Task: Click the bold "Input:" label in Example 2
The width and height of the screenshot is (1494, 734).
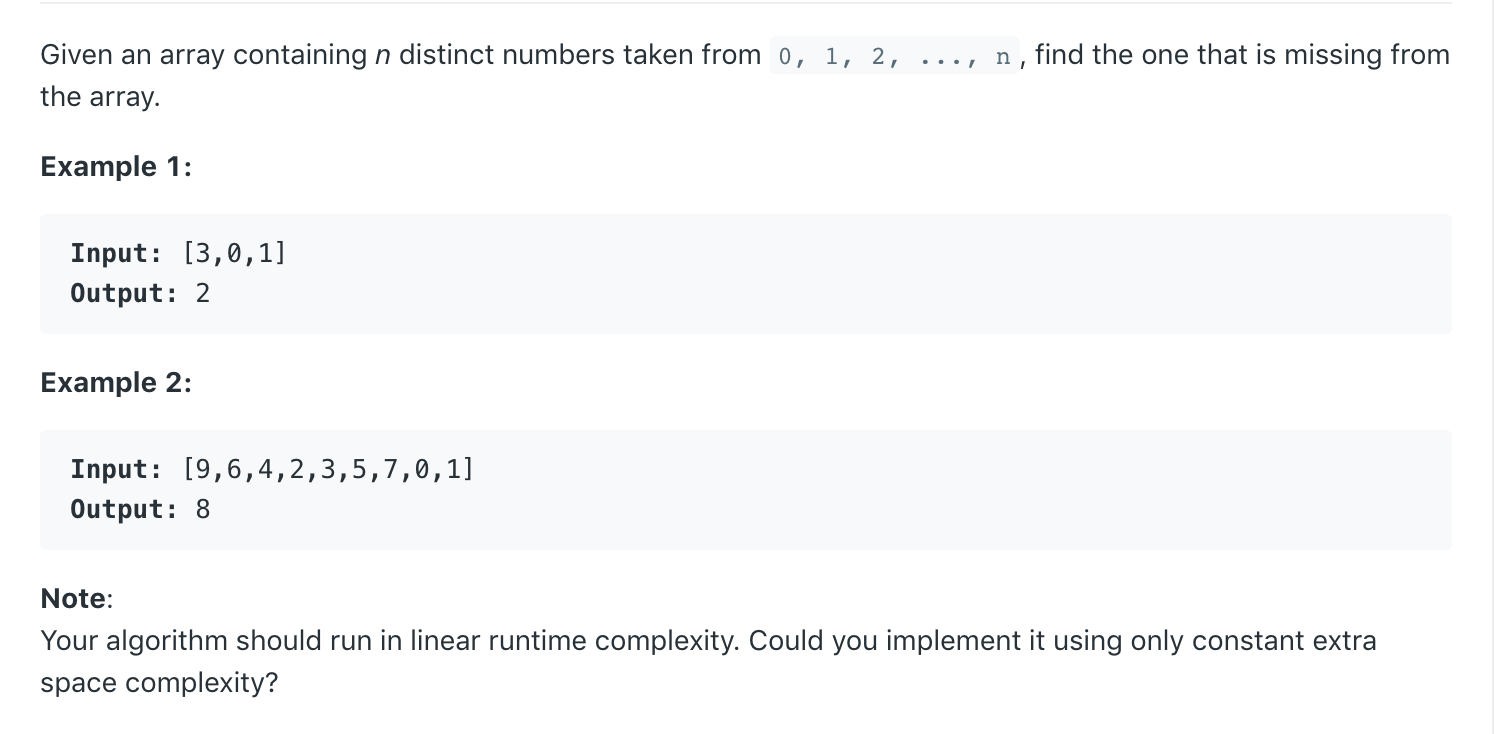Action: tap(117, 469)
